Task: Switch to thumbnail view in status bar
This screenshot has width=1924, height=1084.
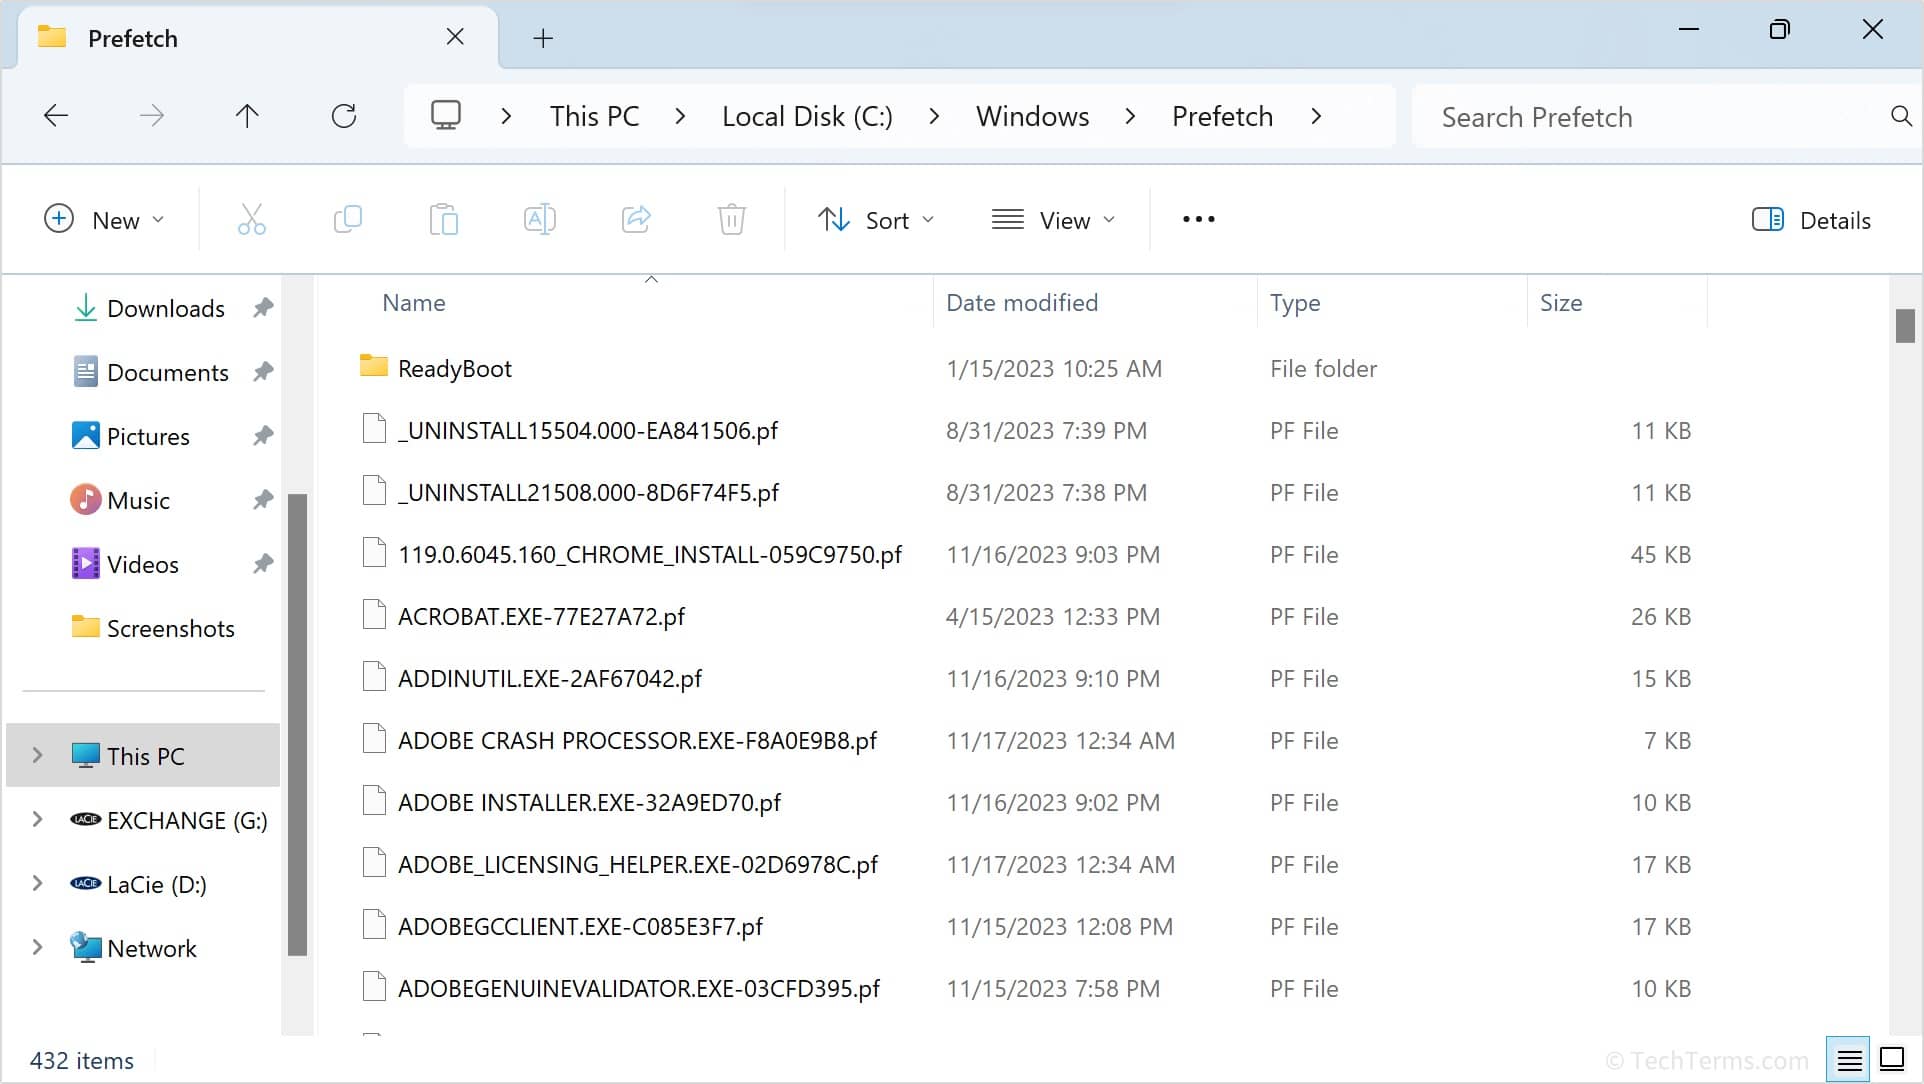Action: tap(1892, 1058)
